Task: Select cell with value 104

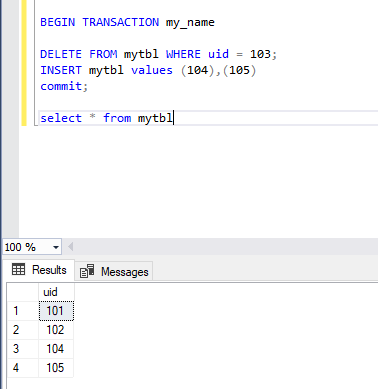Action: click(56, 349)
